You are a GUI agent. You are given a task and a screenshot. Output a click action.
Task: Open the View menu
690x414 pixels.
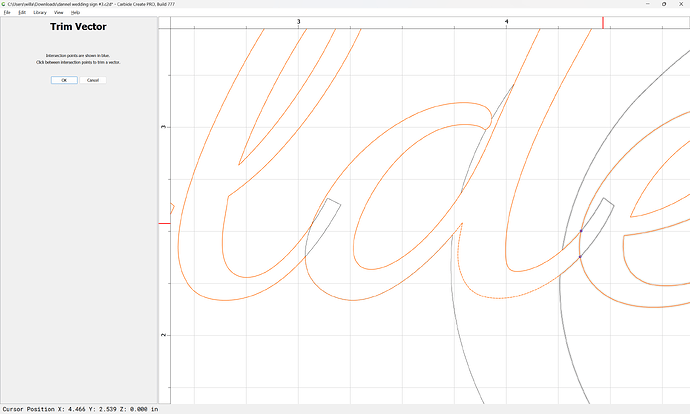(x=59, y=13)
